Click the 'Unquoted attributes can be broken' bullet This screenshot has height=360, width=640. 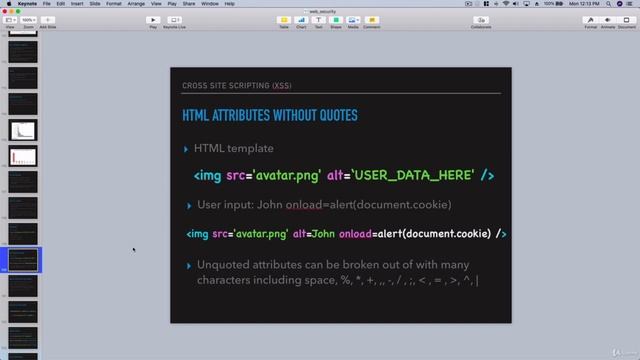click(337, 272)
